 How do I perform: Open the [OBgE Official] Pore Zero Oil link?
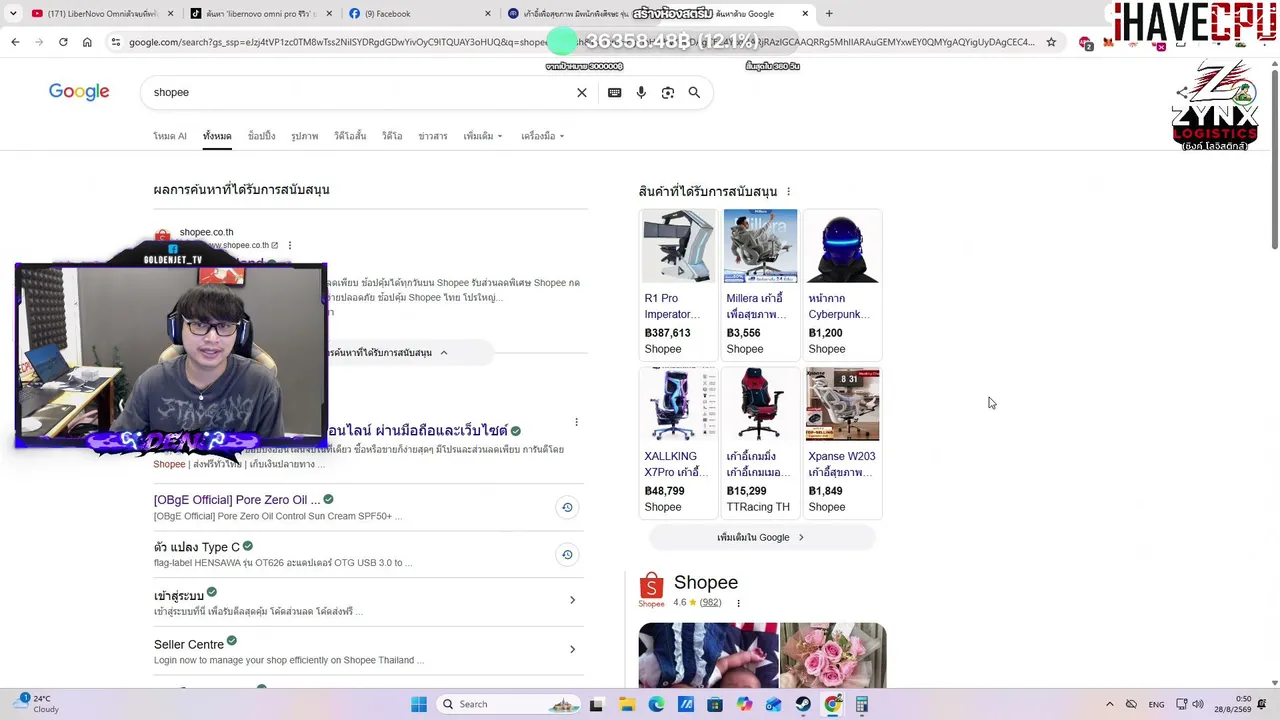pos(237,500)
